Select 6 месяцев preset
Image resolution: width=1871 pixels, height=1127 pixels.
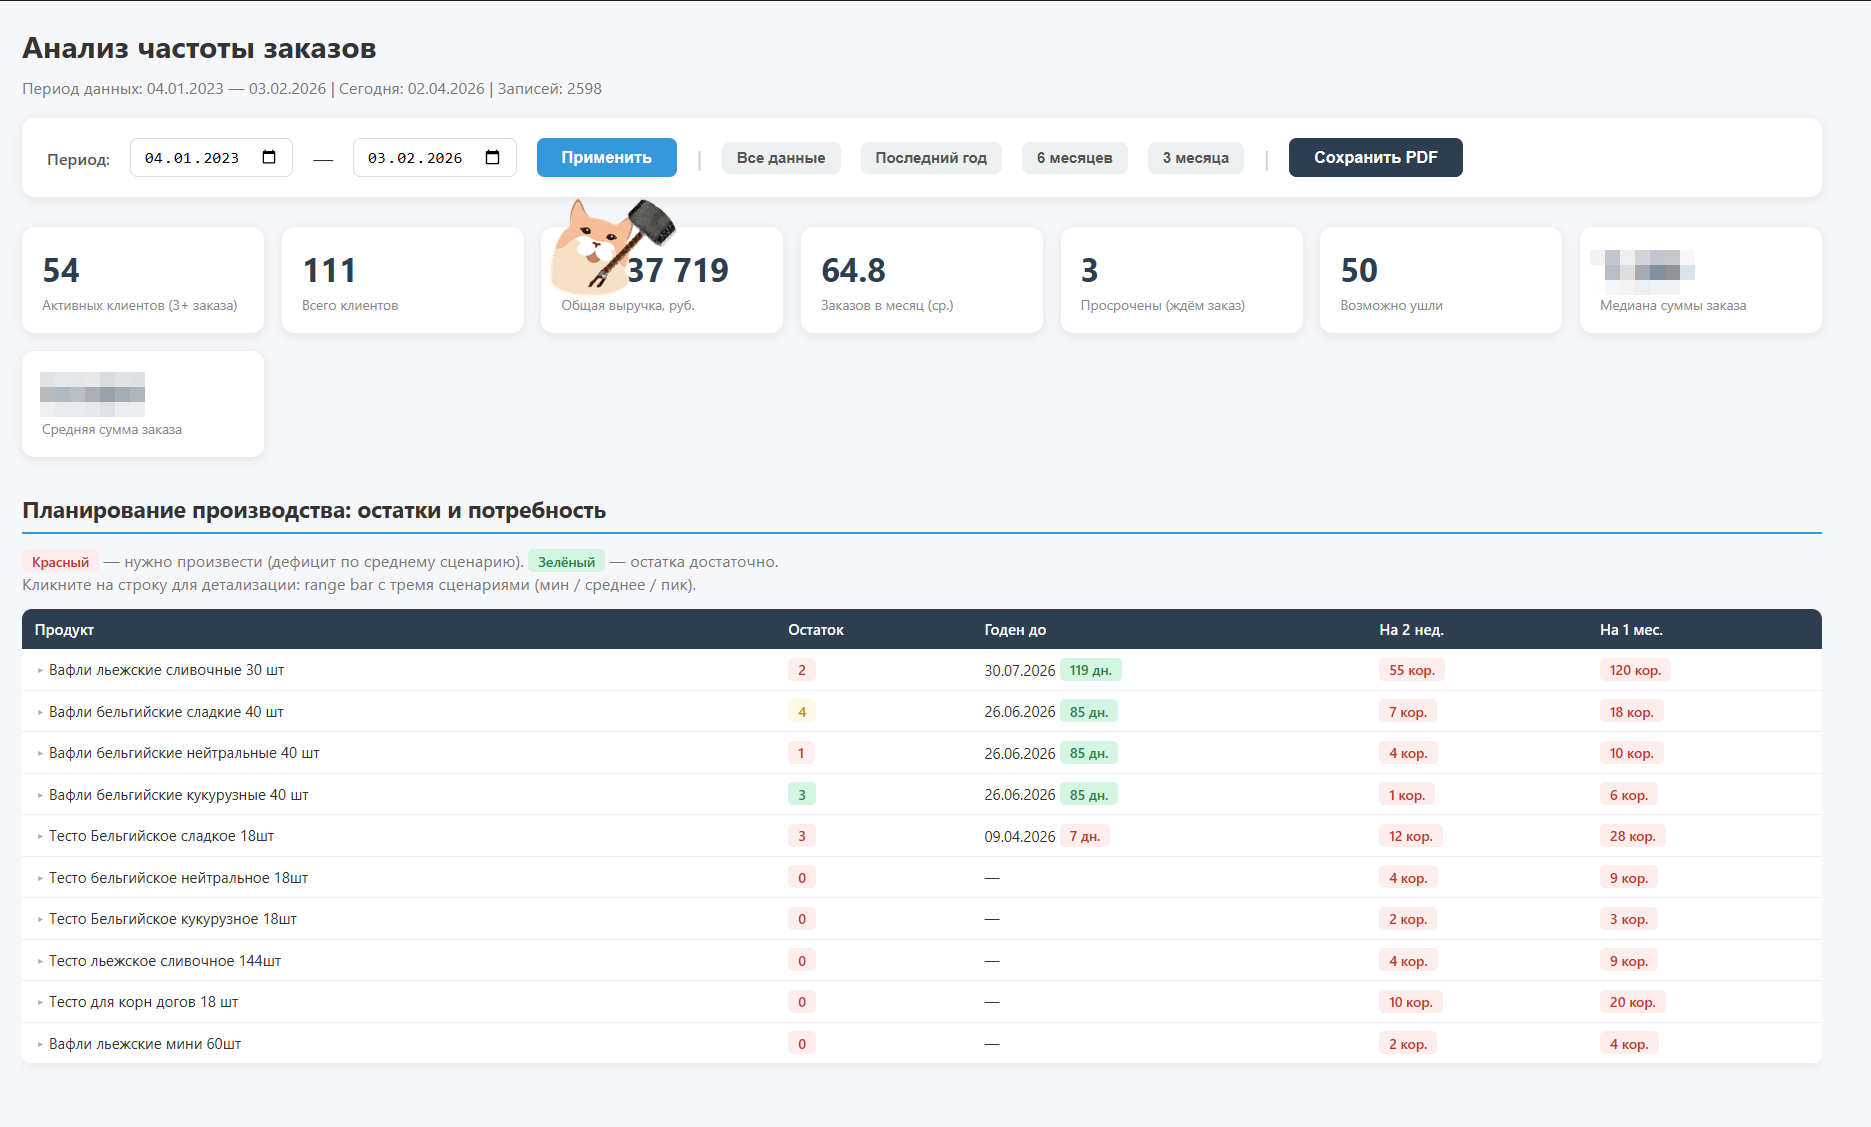1074,158
